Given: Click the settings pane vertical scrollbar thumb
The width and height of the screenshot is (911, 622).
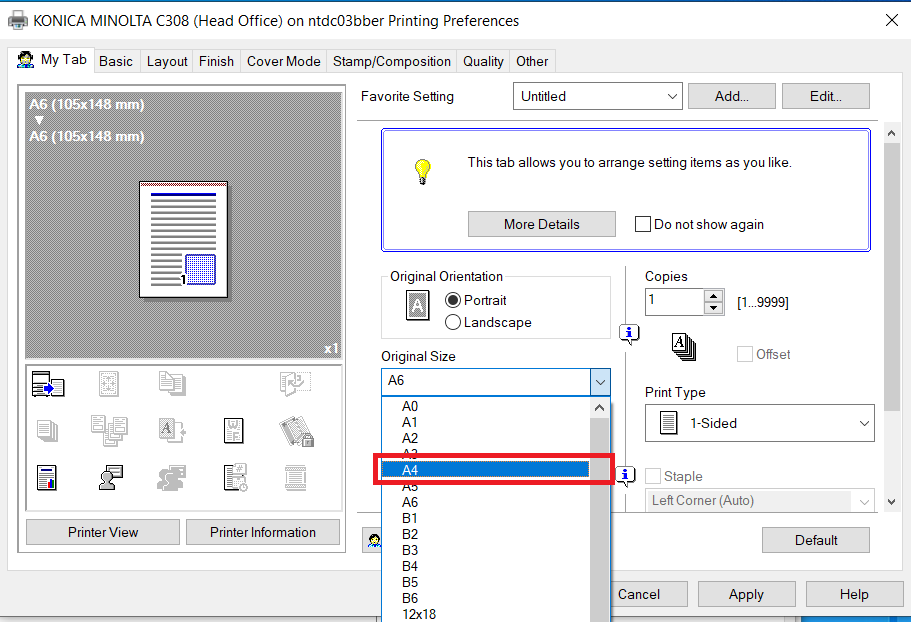Looking at the screenshot, I should click(891, 276).
